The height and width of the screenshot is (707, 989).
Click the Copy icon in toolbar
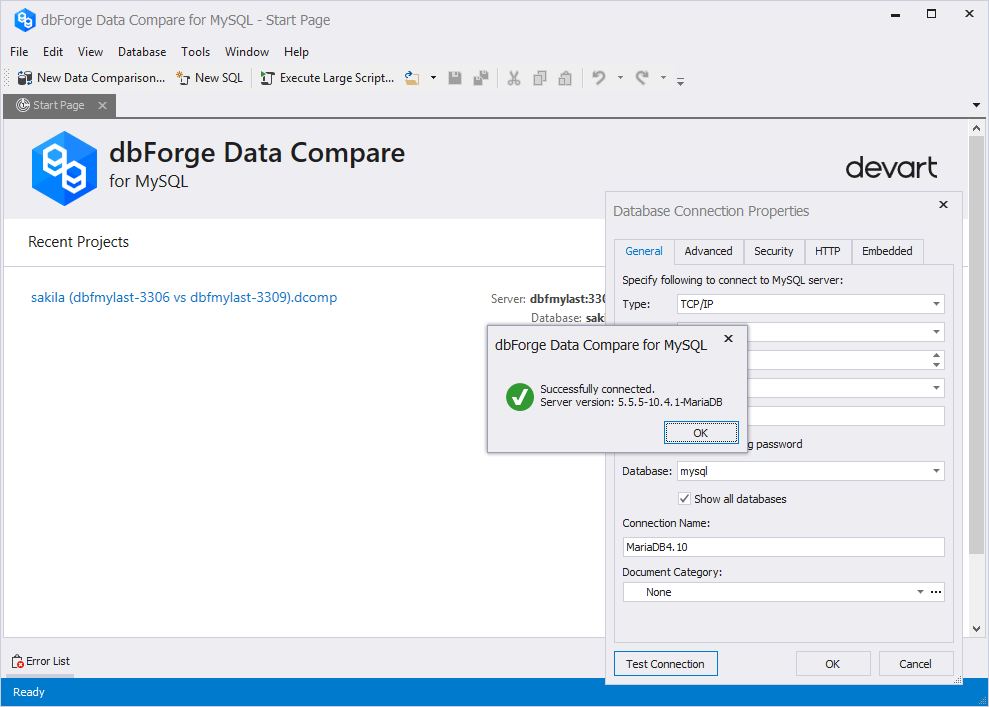540,78
